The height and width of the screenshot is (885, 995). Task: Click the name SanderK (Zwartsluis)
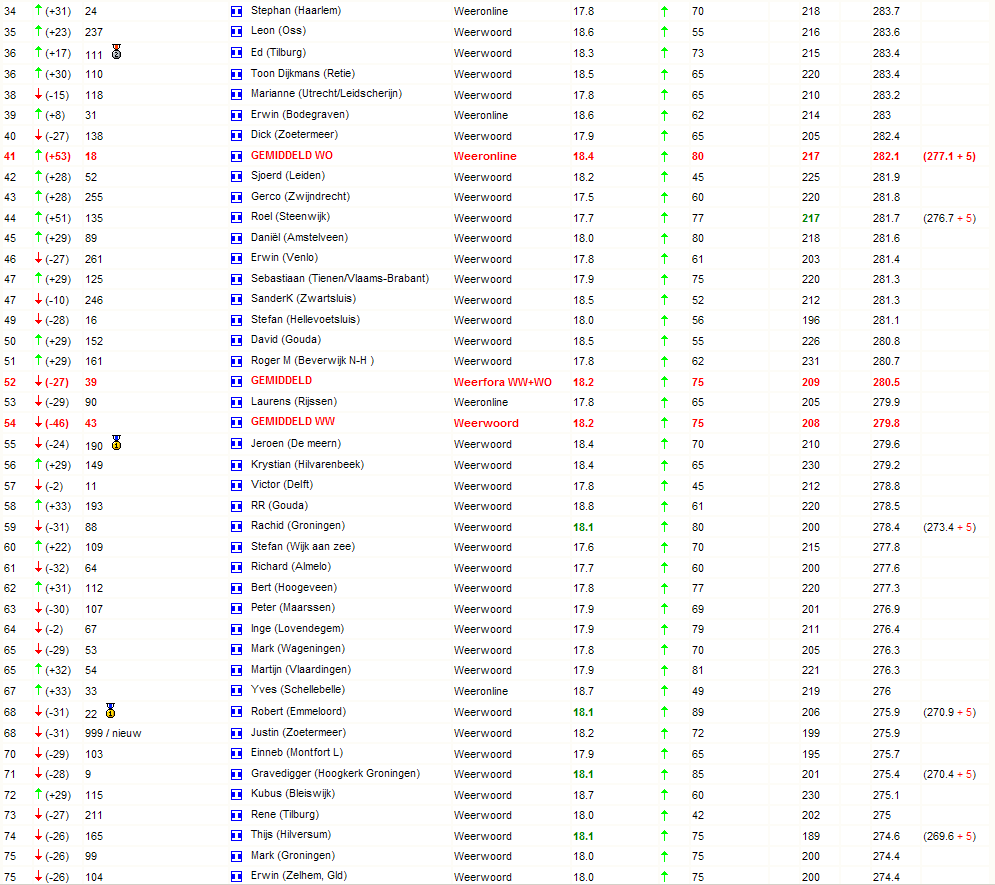303,299
